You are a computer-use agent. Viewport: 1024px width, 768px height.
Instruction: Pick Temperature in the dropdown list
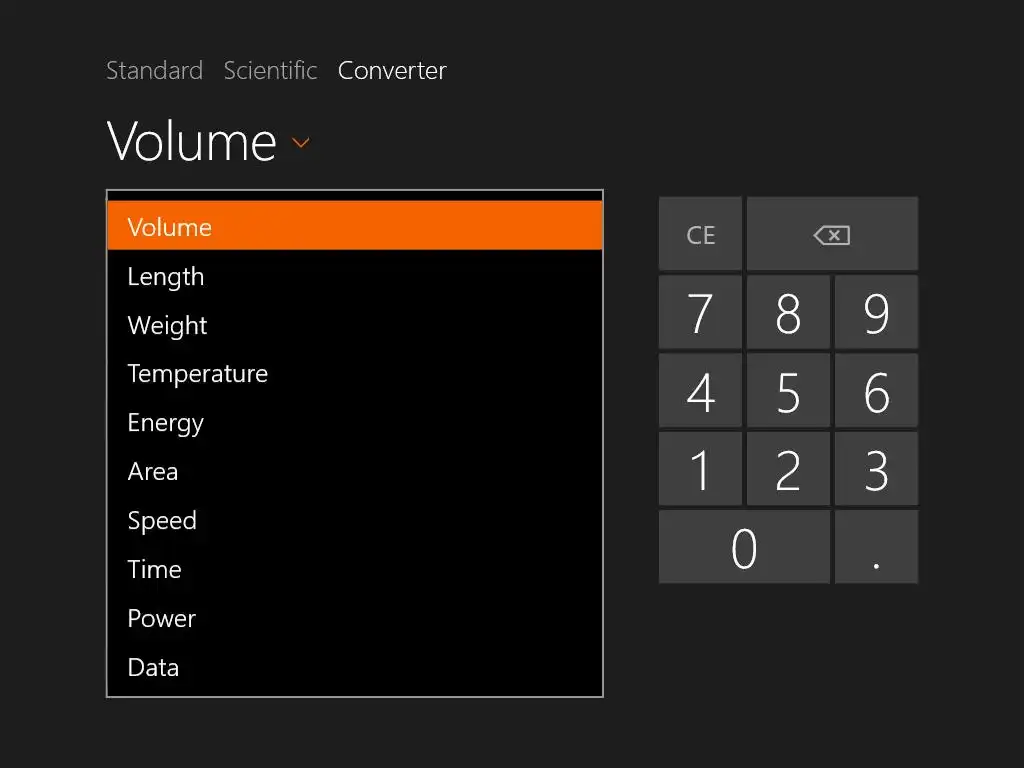(198, 374)
